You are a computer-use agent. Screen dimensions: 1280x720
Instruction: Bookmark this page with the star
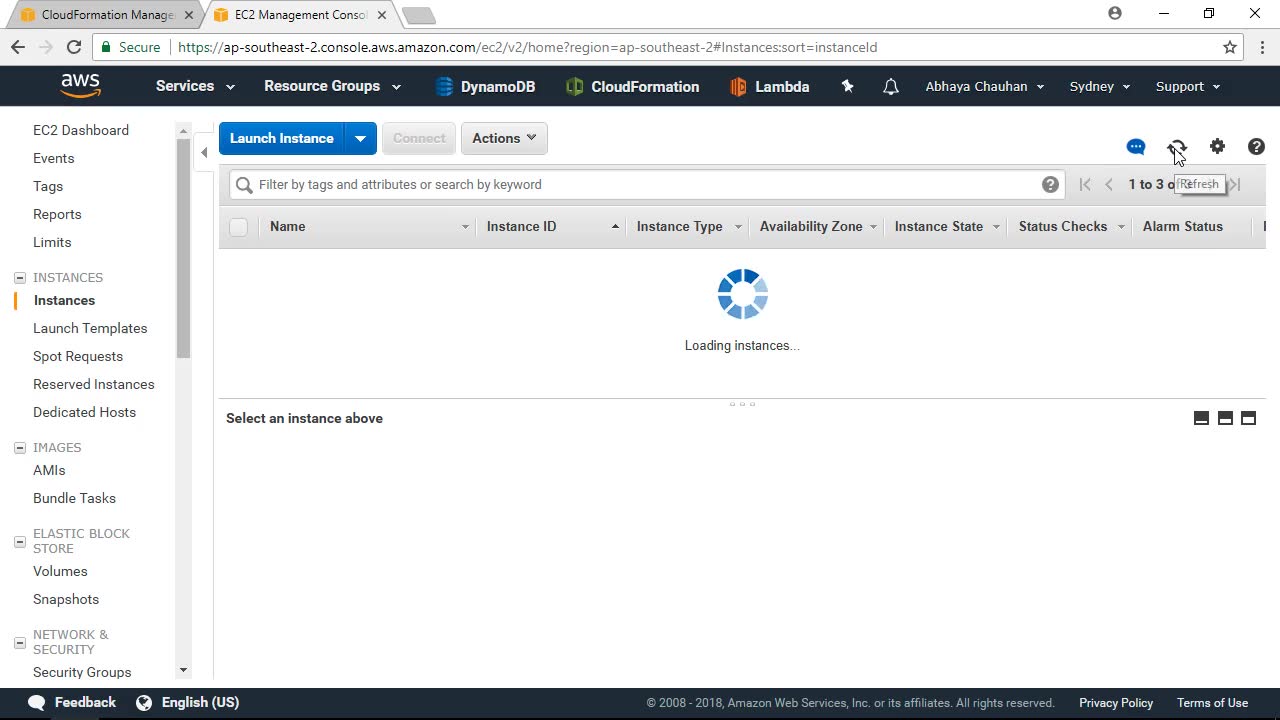(1230, 47)
